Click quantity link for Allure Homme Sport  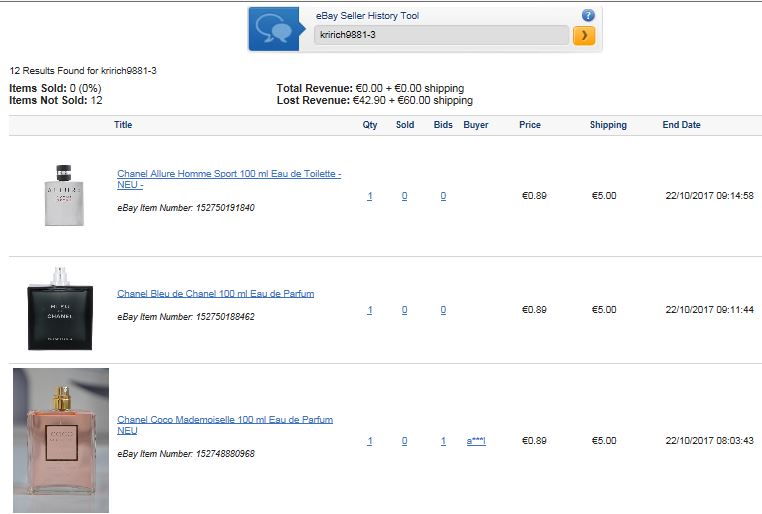370,196
